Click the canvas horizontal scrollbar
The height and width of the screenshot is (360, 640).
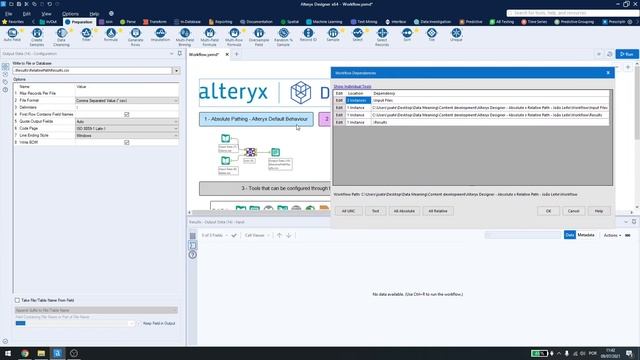[260, 212]
